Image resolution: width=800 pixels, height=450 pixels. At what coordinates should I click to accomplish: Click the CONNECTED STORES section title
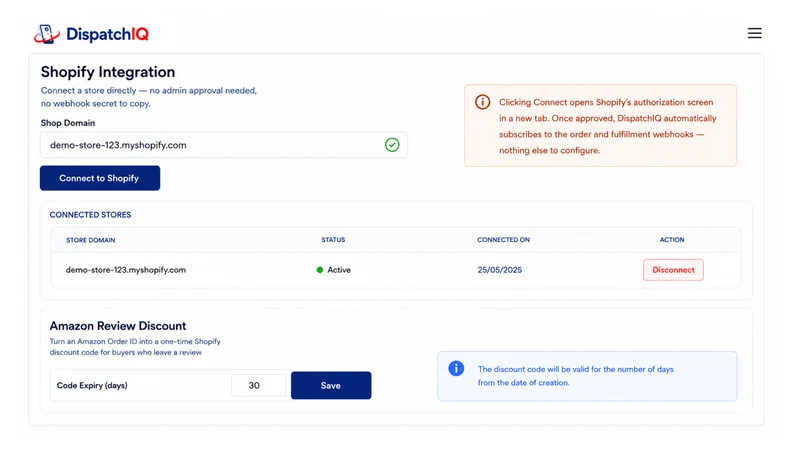pos(90,215)
